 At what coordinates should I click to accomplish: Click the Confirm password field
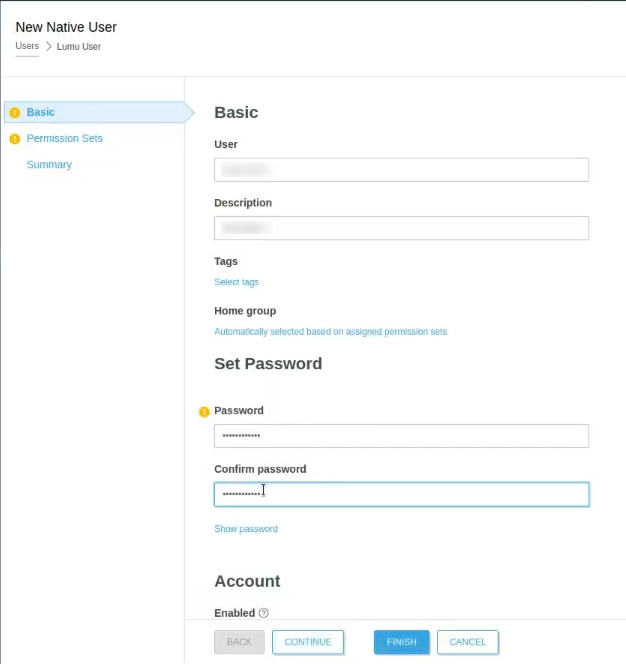pos(401,494)
